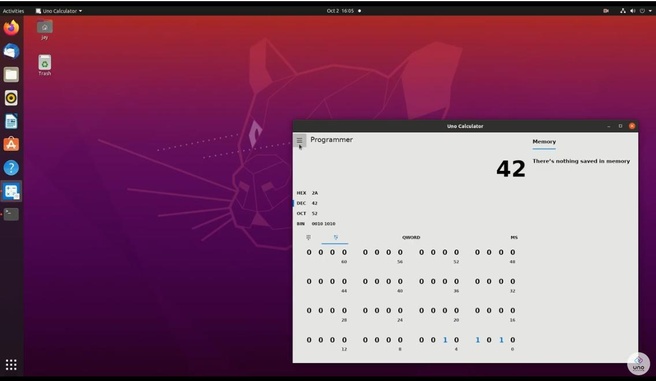Open the jay home folder on desktop
656x381 pixels.
coord(44,30)
